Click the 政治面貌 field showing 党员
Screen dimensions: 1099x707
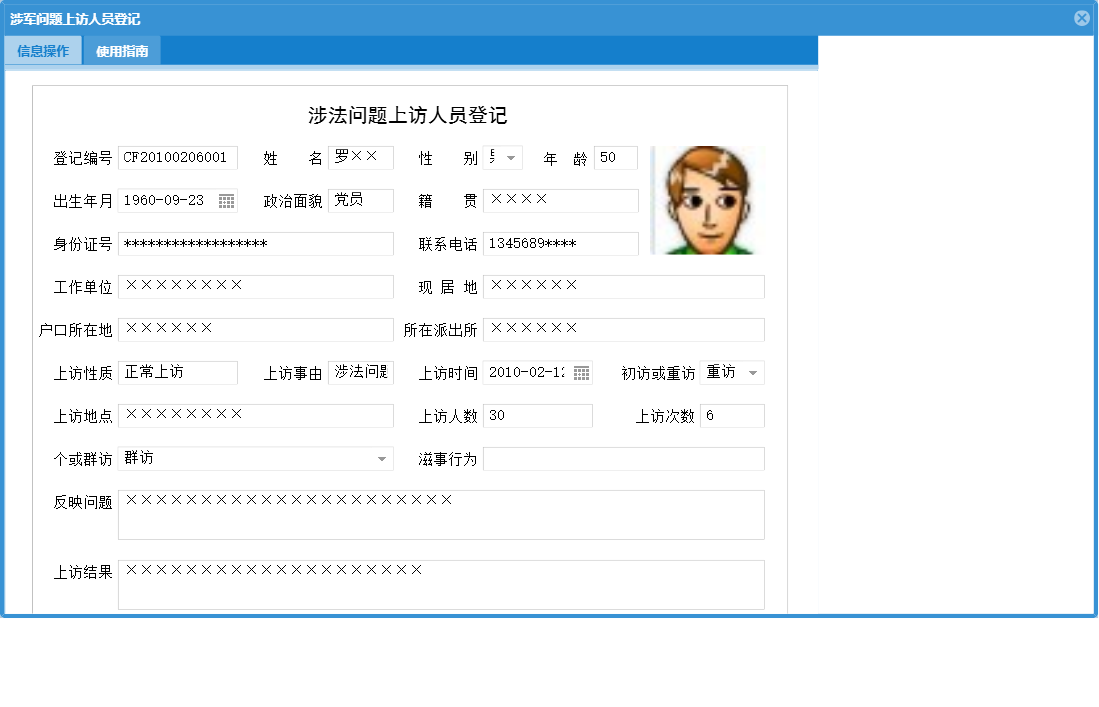360,200
